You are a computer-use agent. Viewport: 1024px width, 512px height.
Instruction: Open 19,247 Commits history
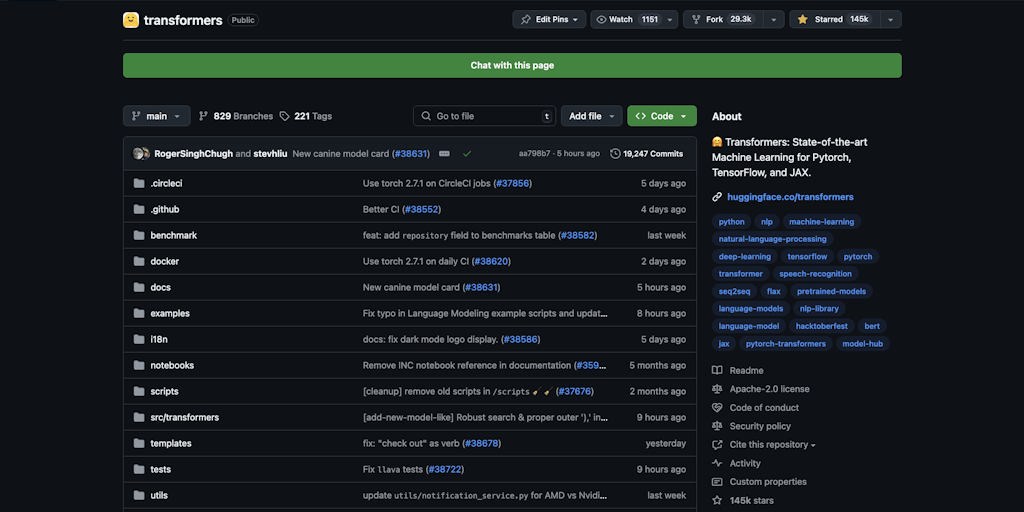[x=647, y=154]
